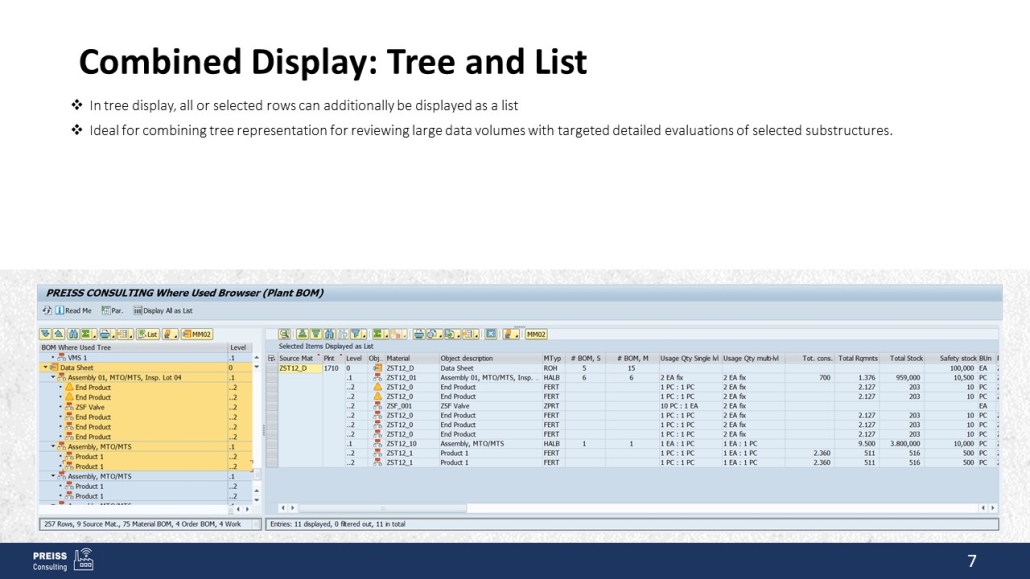Click Collapse All icon in tree toolbar
Screen dimensions: 1030x579
coord(59,334)
